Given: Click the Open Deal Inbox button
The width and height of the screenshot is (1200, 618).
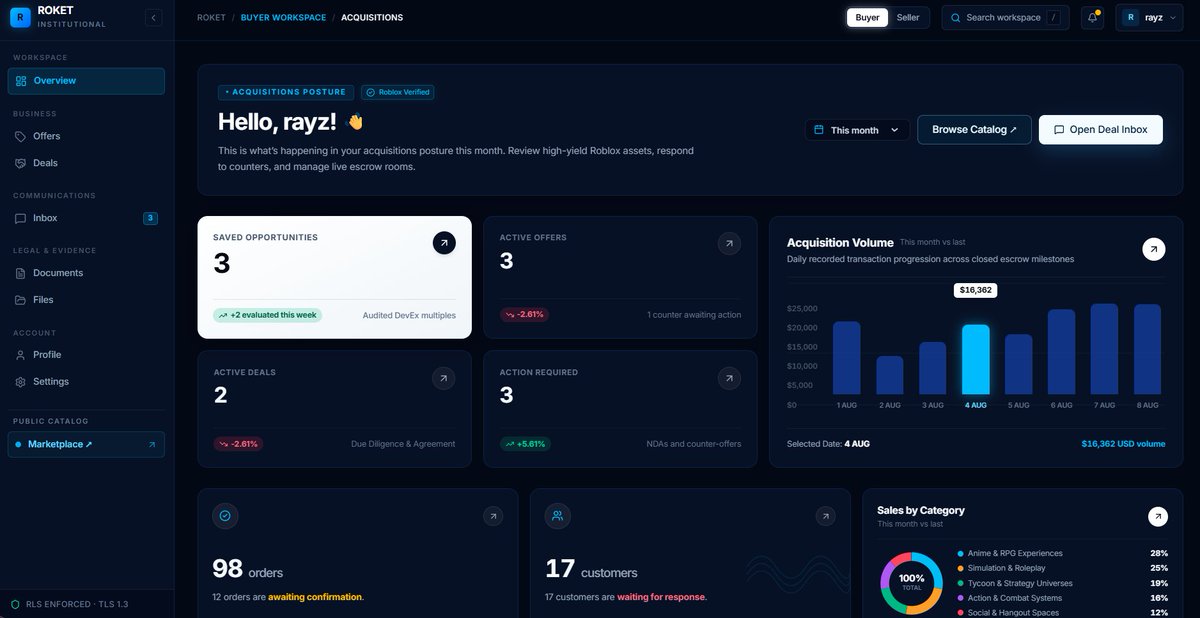Looking at the screenshot, I should coord(1100,129).
